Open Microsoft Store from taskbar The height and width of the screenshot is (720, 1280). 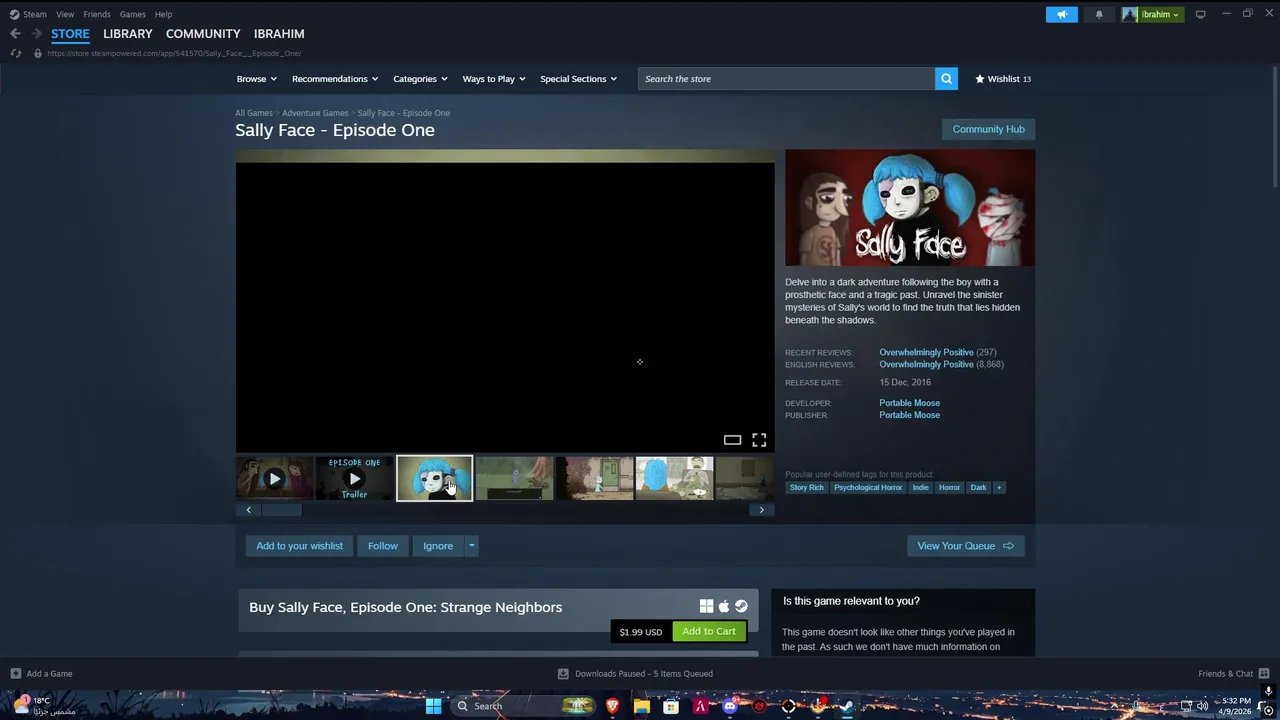(671, 706)
